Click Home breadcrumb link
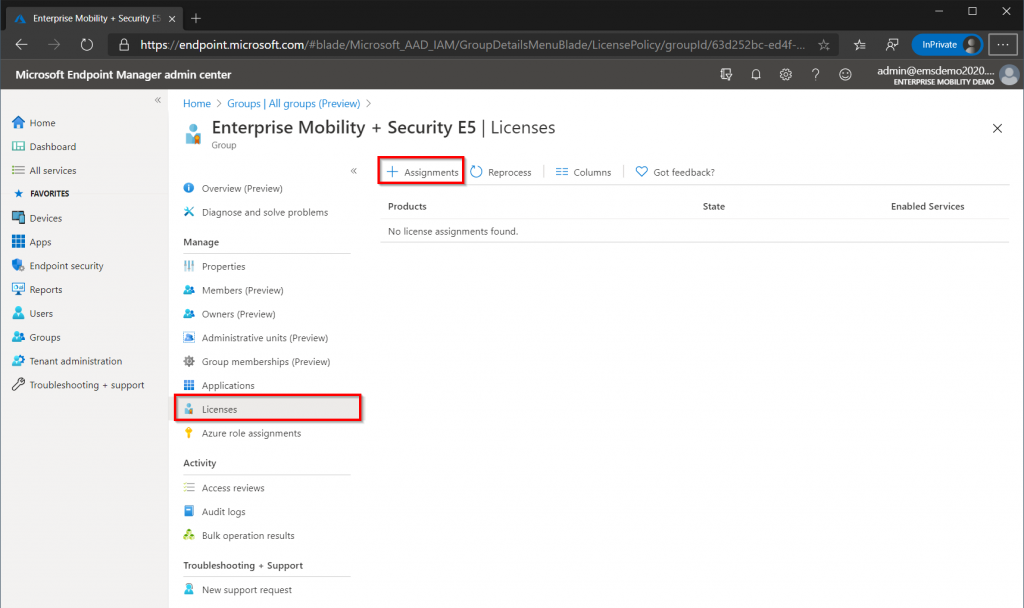This screenshot has height=608, width=1024. (x=197, y=103)
